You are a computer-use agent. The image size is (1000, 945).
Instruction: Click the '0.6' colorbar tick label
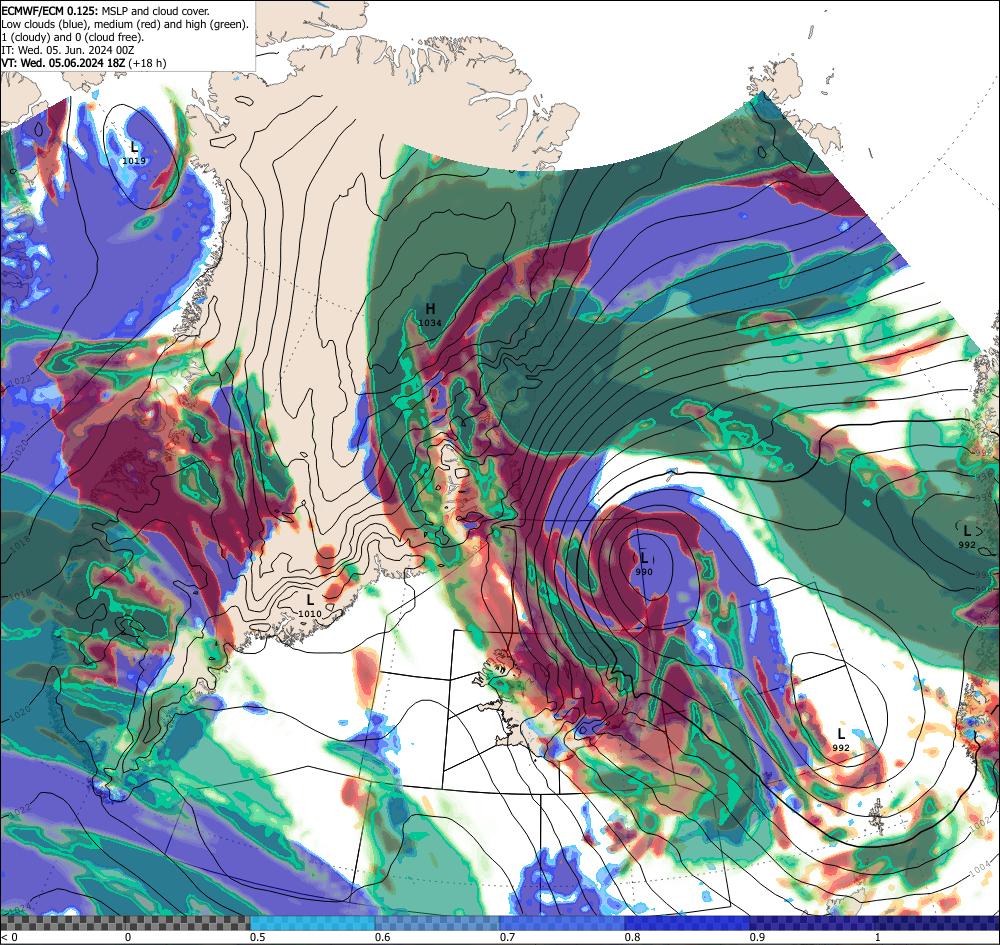[x=382, y=937]
